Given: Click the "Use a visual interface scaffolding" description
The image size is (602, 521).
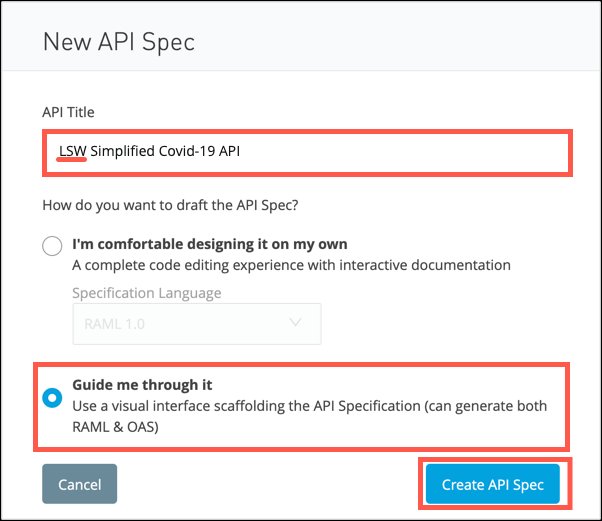Looking at the screenshot, I should [309, 406].
